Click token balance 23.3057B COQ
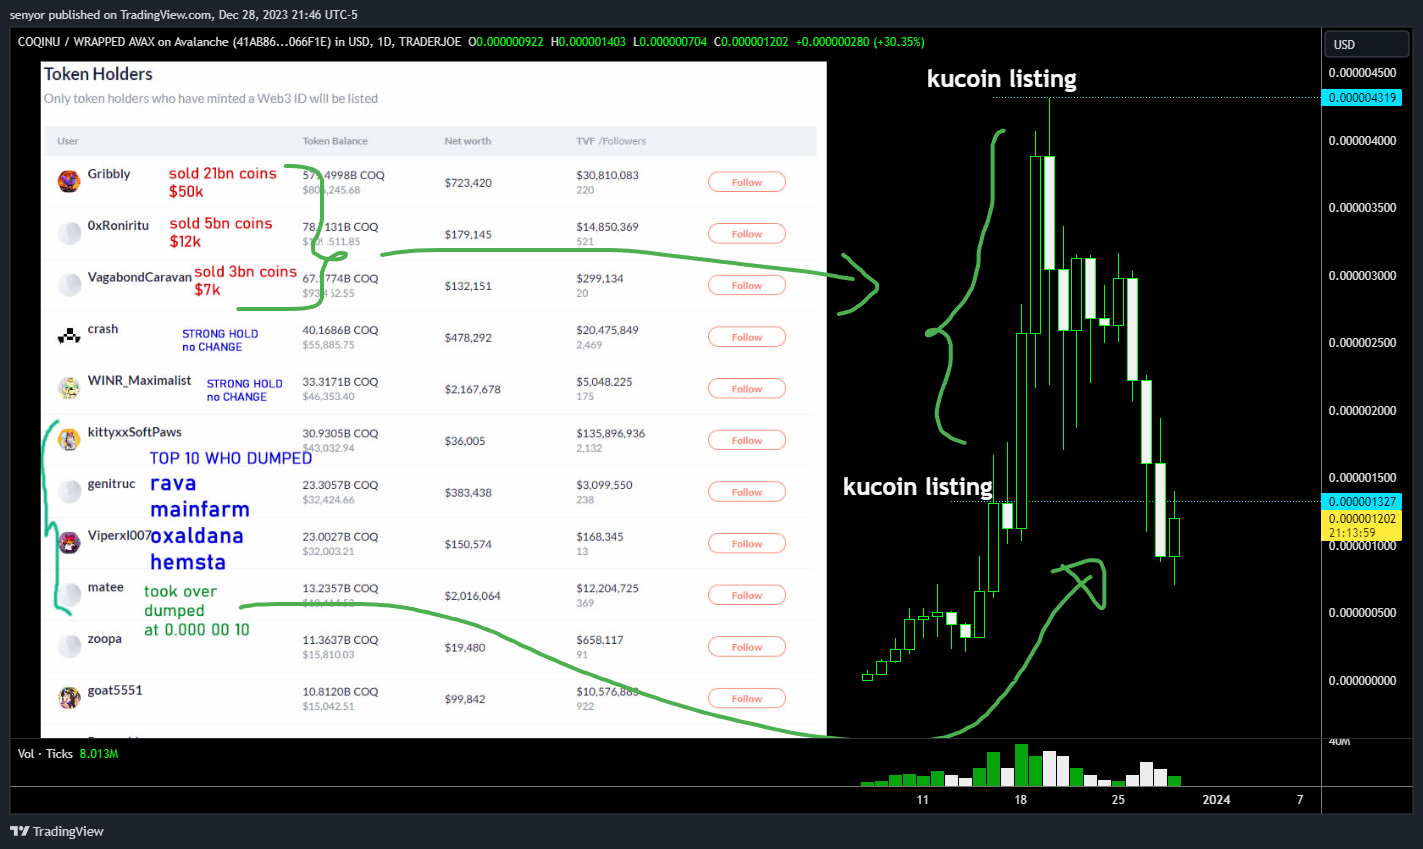 point(340,485)
